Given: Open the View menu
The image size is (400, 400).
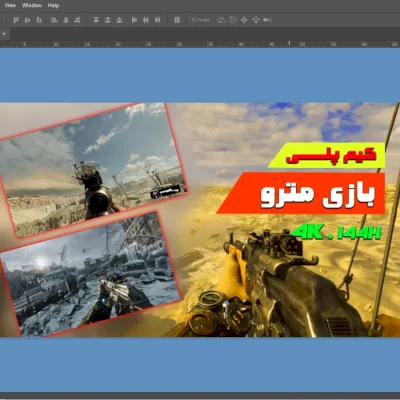Looking at the screenshot, I should (10, 5).
